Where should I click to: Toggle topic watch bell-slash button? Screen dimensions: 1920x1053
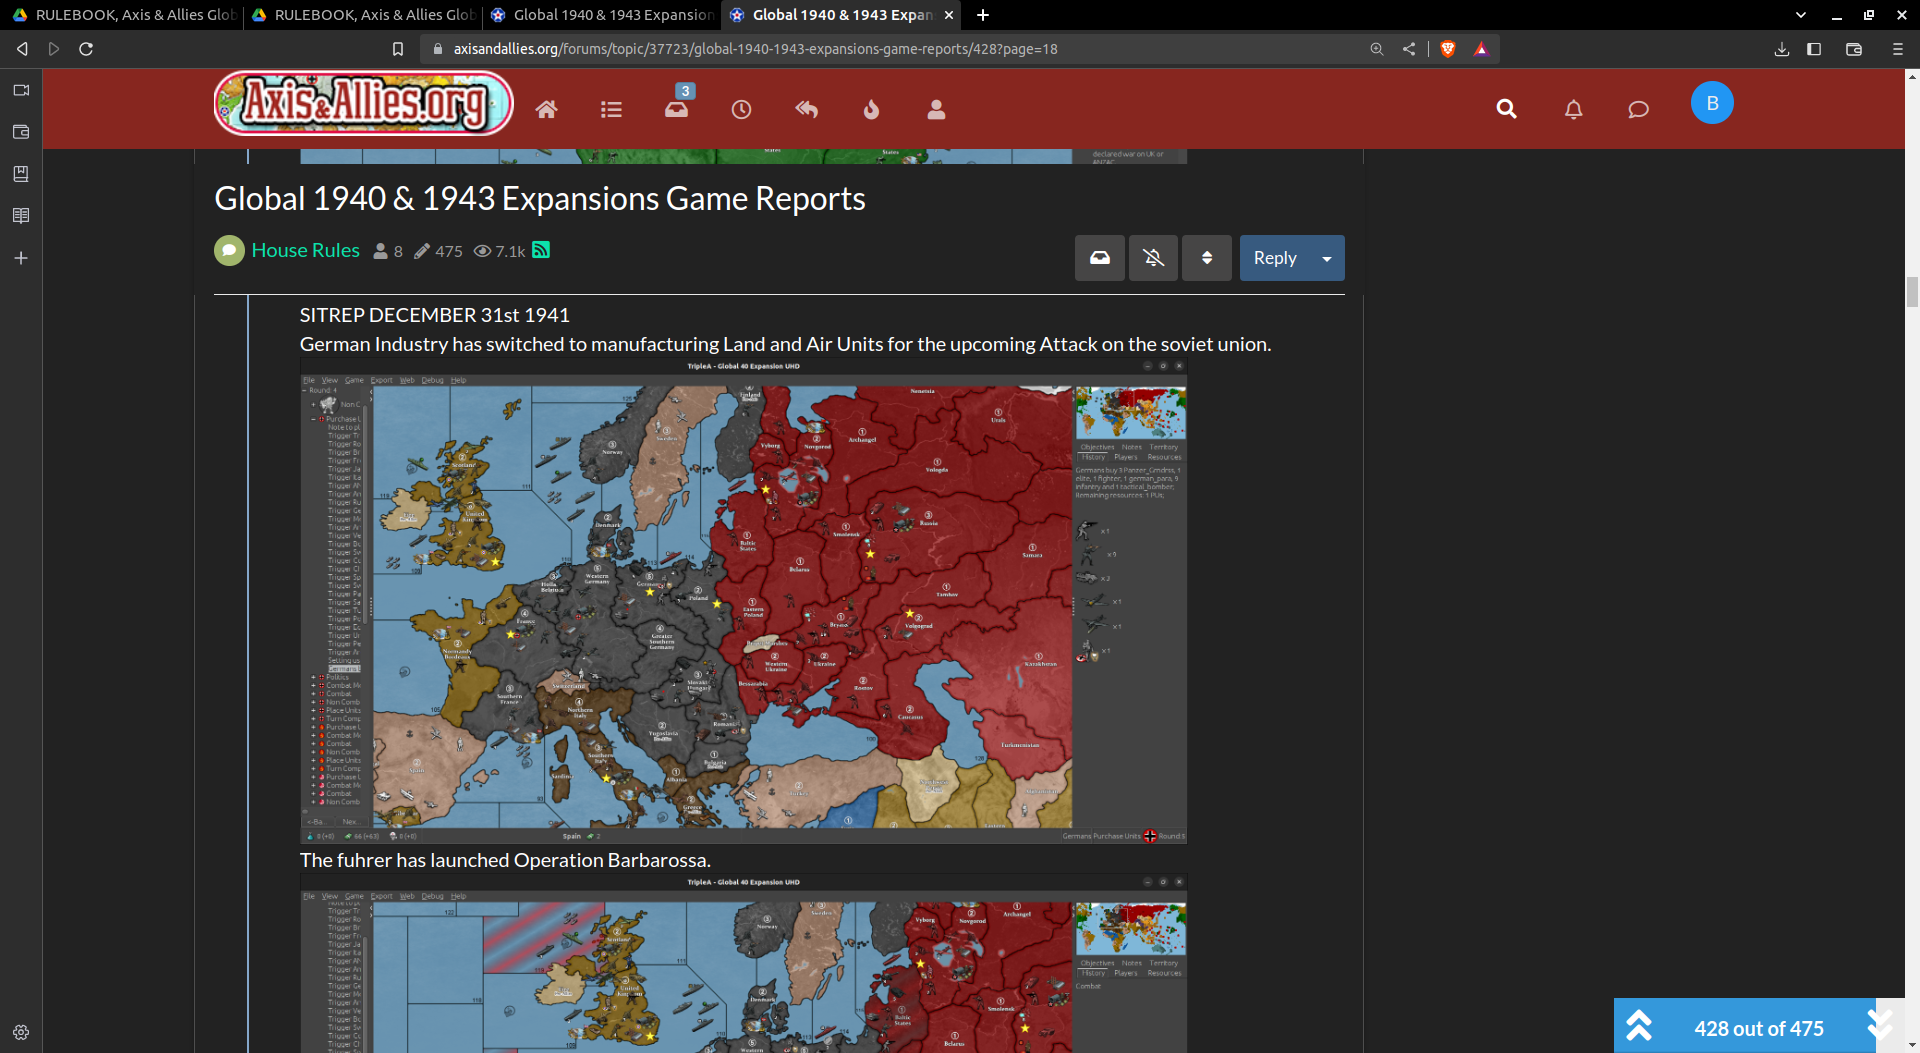[1153, 258]
